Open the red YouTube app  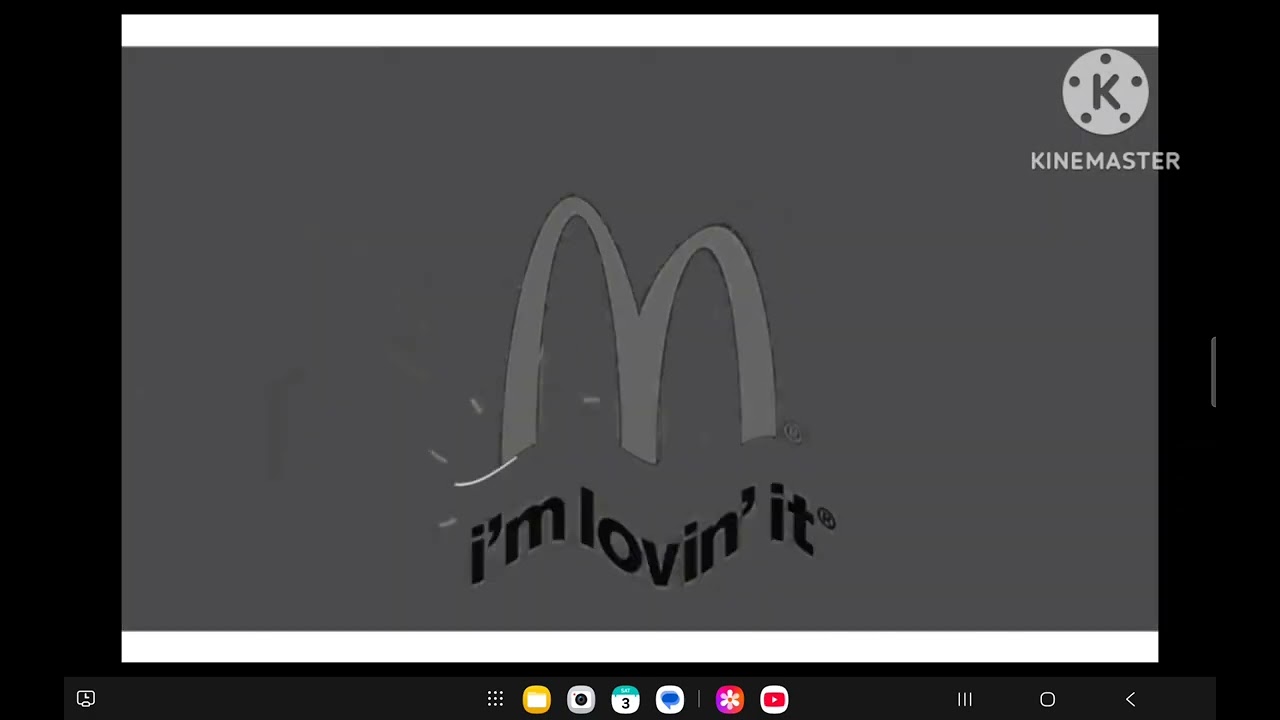click(774, 699)
